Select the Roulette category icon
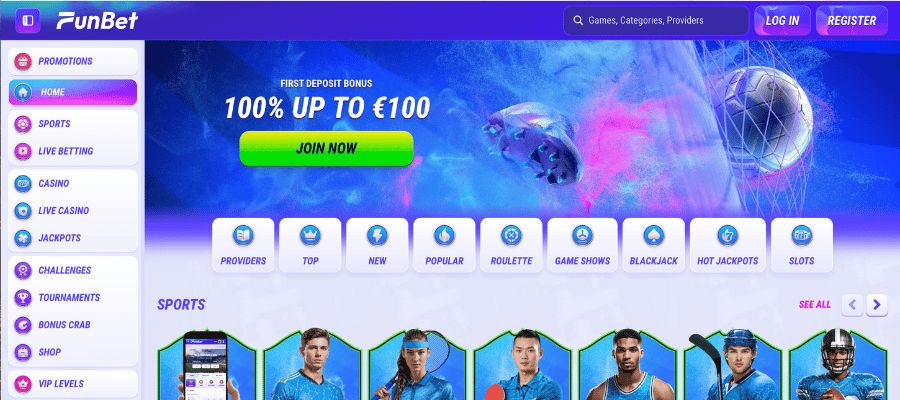The image size is (900, 400). [511, 235]
